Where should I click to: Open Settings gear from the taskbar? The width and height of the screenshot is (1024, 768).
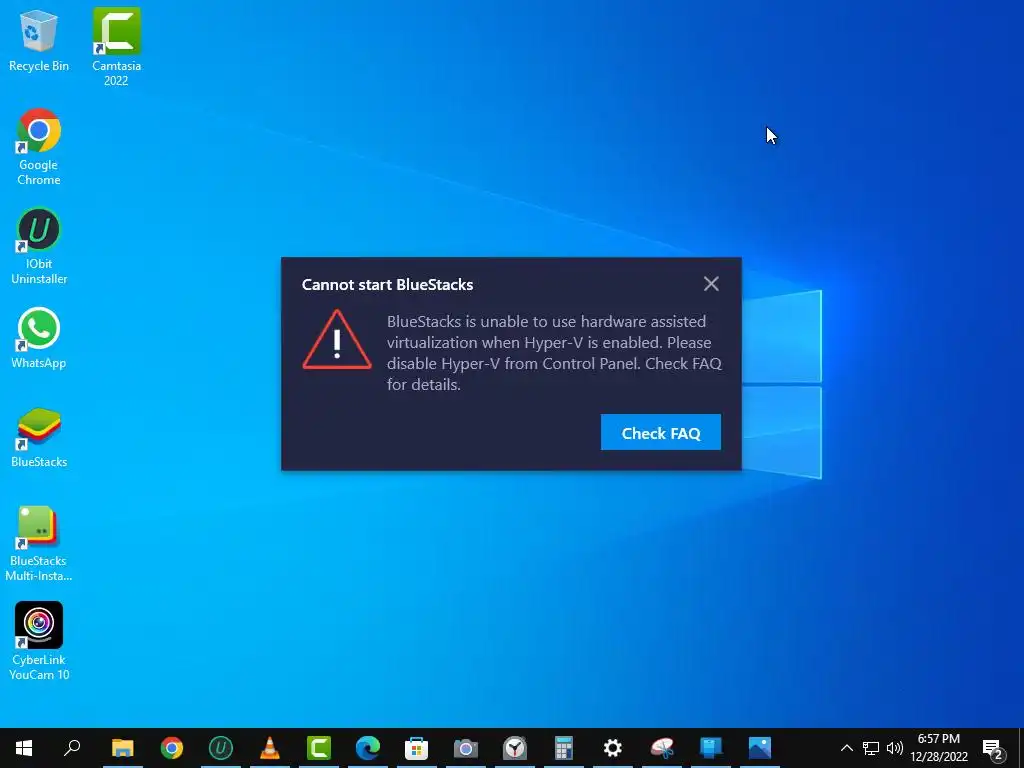point(613,748)
